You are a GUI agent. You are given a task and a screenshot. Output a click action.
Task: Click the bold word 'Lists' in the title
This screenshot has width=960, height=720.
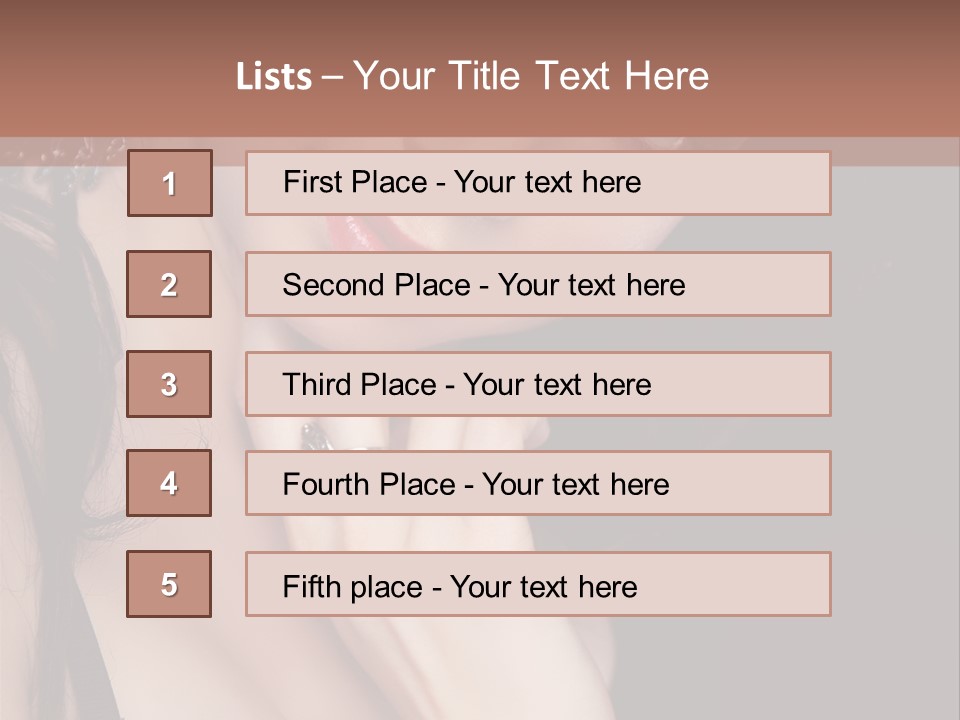click(274, 77)
